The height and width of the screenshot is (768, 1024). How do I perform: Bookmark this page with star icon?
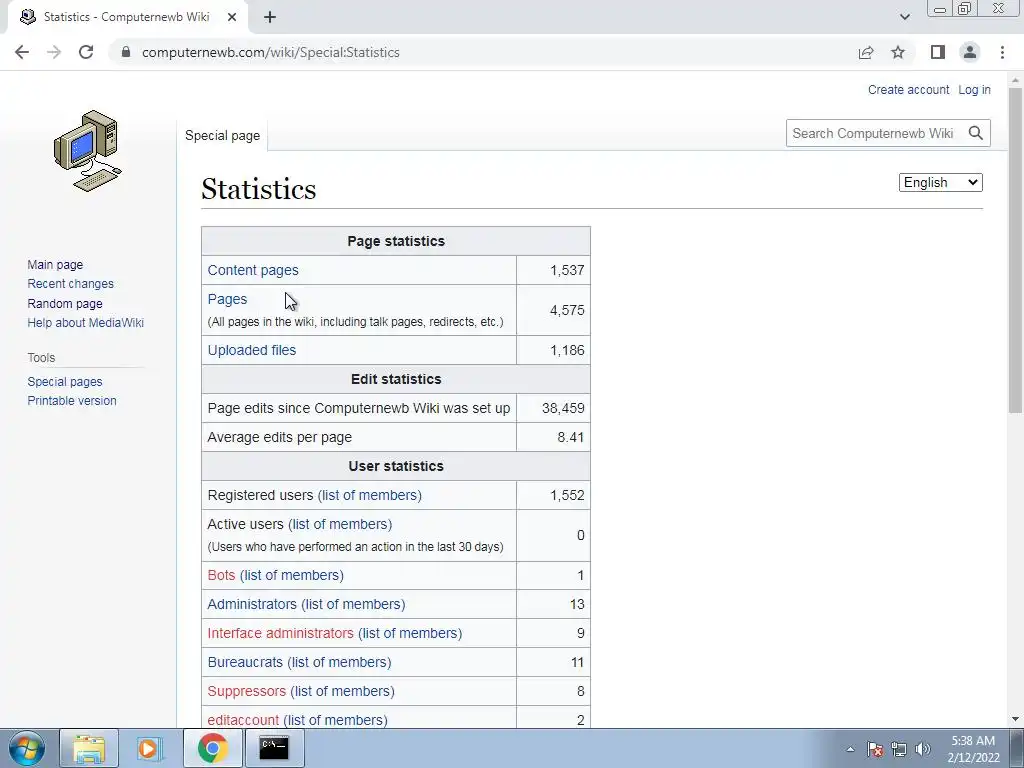(898, 52)
